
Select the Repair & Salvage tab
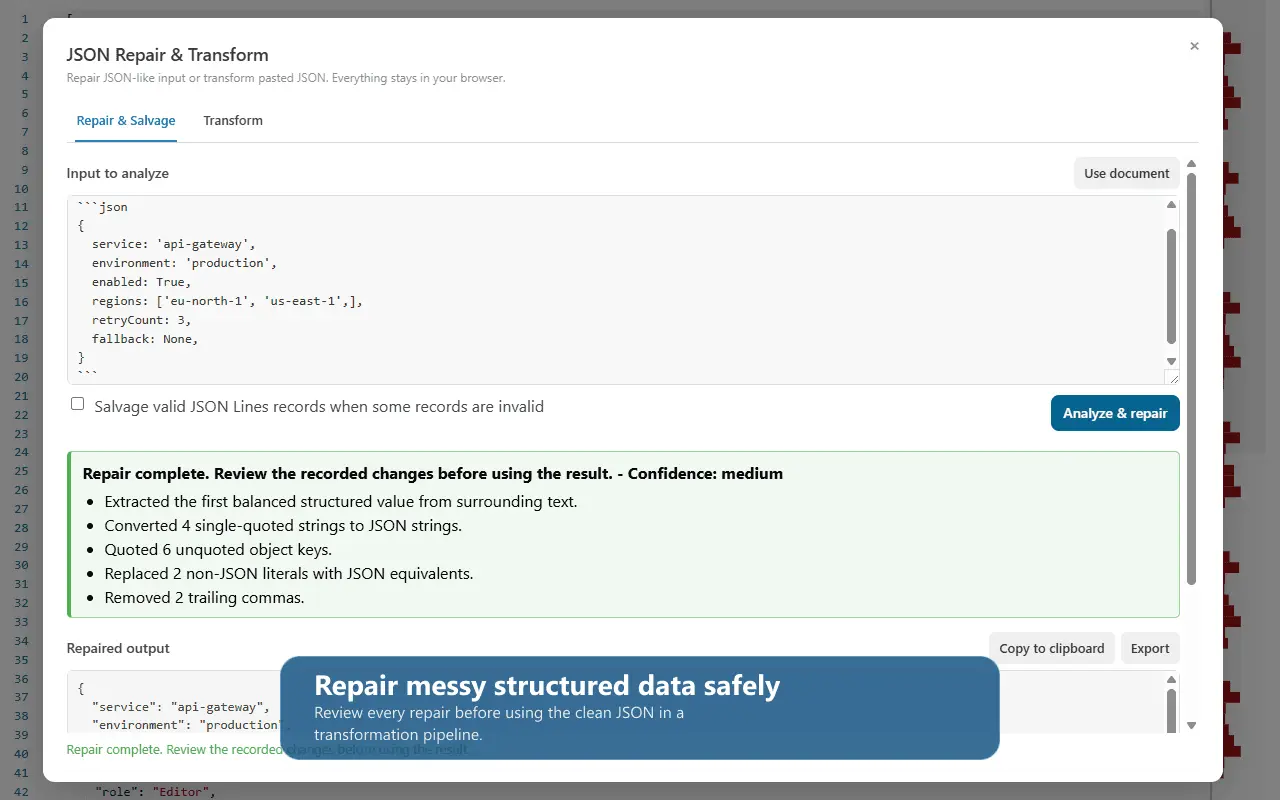(x=126, y=121)
